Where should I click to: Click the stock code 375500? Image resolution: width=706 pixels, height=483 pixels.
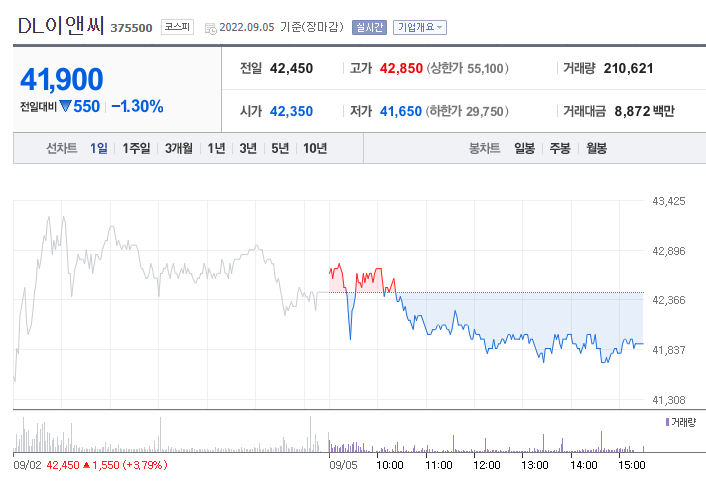pos(131,28)
